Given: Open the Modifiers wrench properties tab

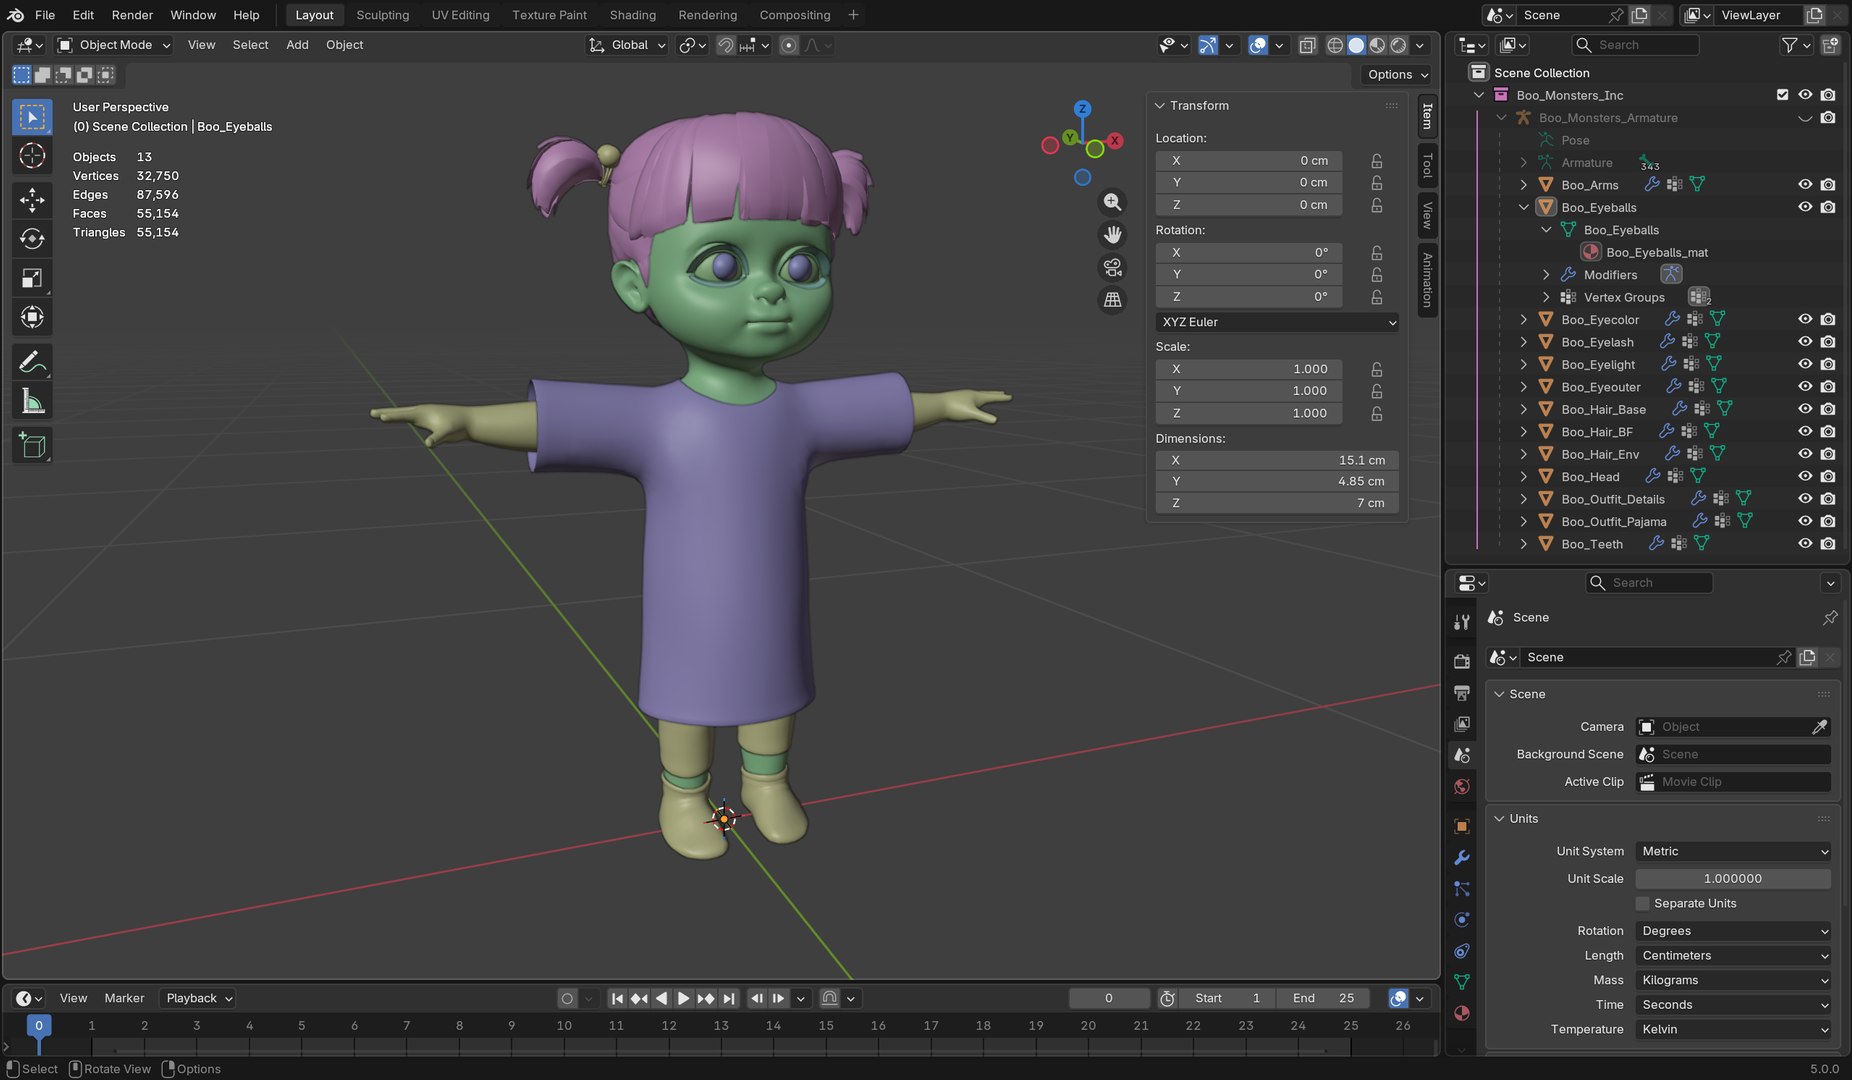Looking at the screenshot, I should click(1462, 857).
